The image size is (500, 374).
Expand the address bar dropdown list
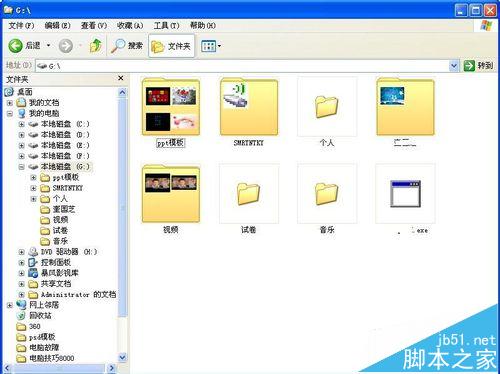454,66
